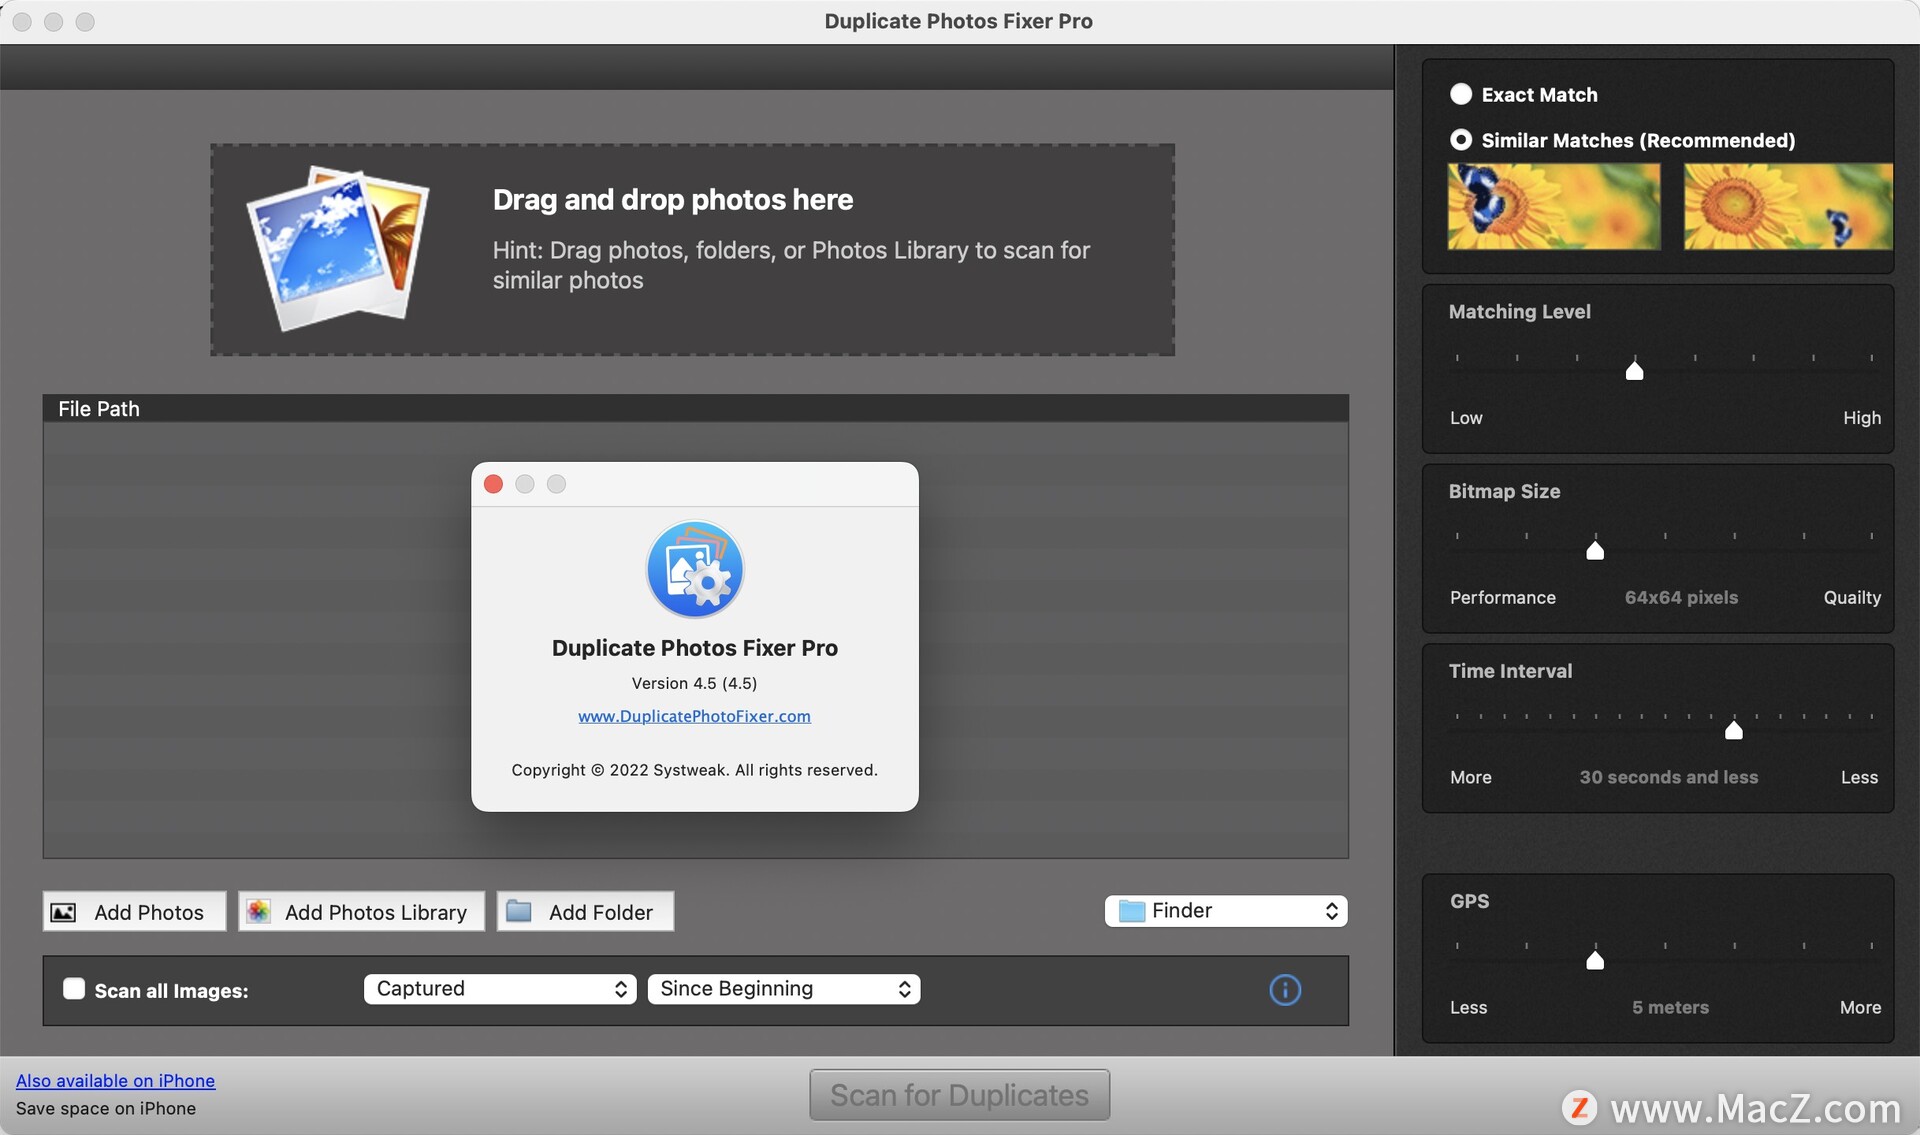Click the Photos Library flower icon
Screen dimensions: 1920x1135
click(258, 911)
